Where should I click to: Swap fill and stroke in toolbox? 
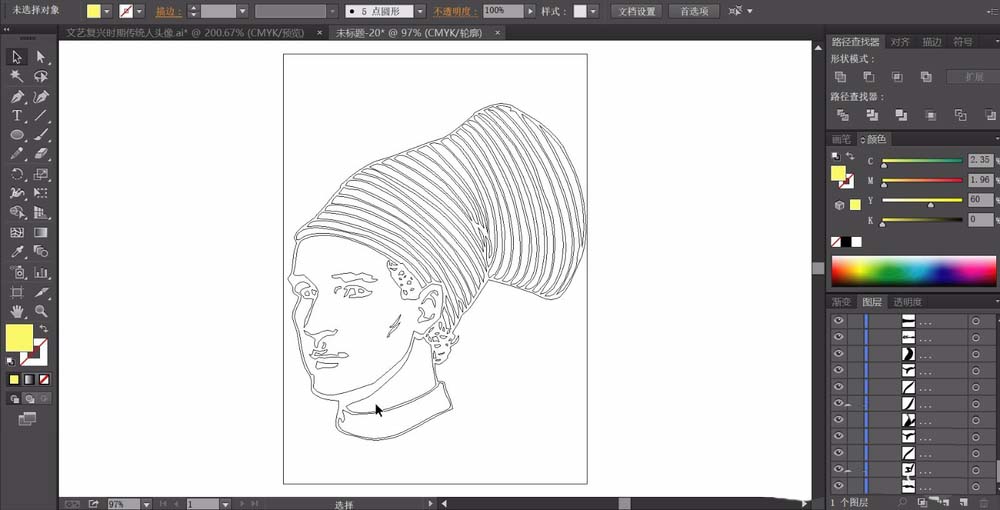(x=43, y=328)
